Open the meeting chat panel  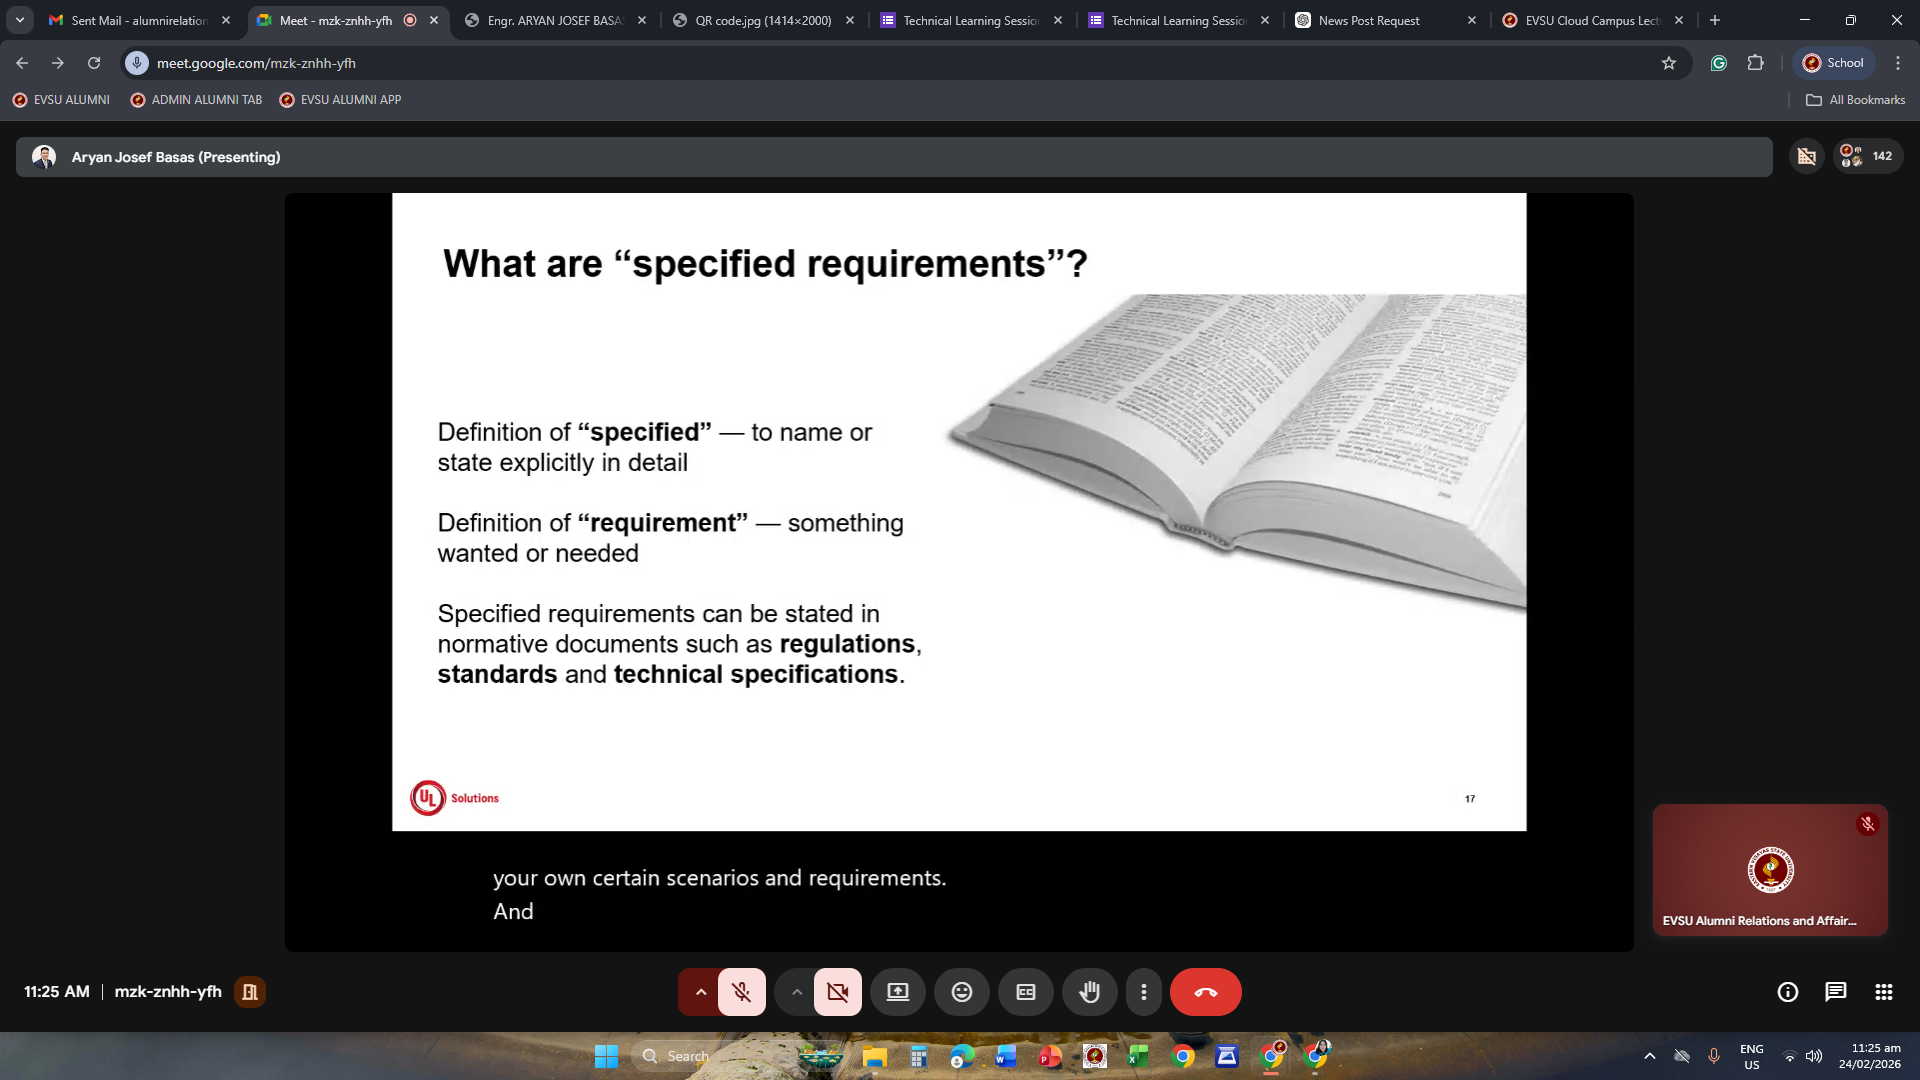[1835, 992]
